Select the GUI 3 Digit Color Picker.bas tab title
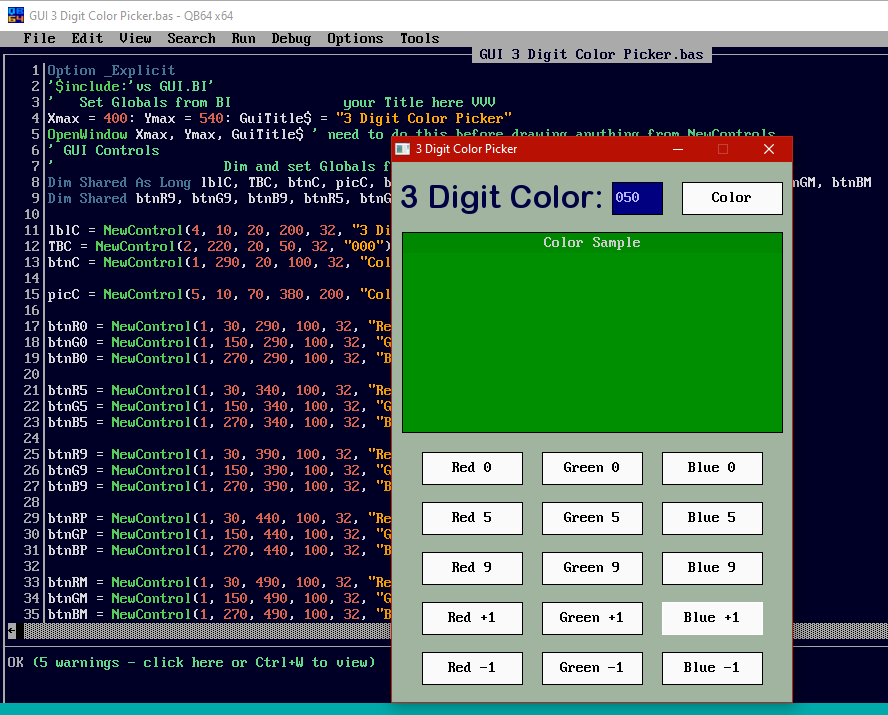Image resolution: width=888 pixels, height=715 pixels. (x=591, y=54)
